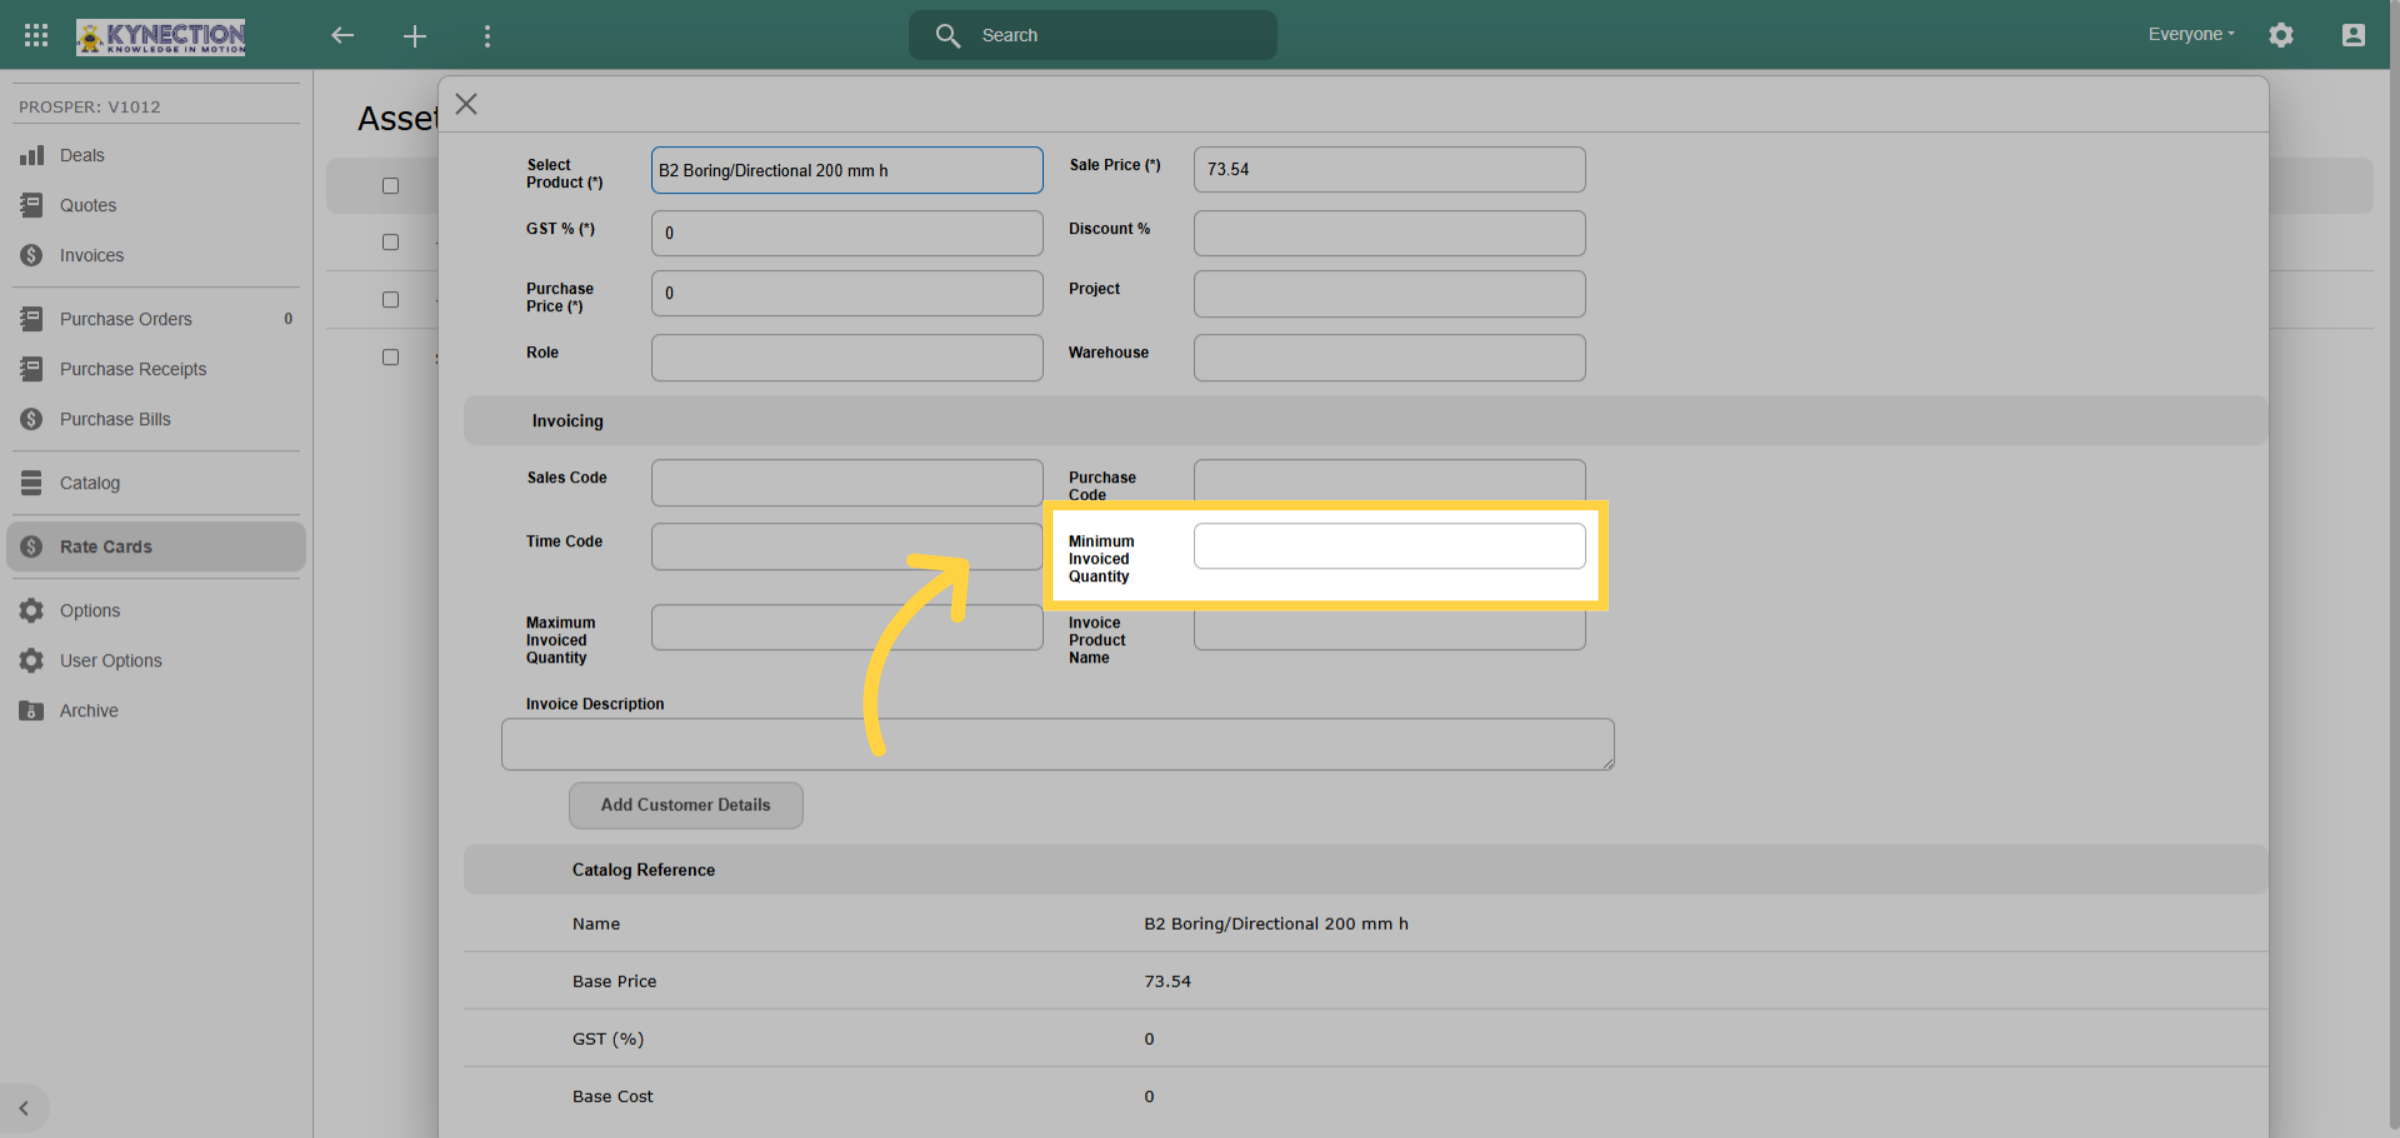Click the search magnifier icon
2400x1138 pixels.
[947, 36]
